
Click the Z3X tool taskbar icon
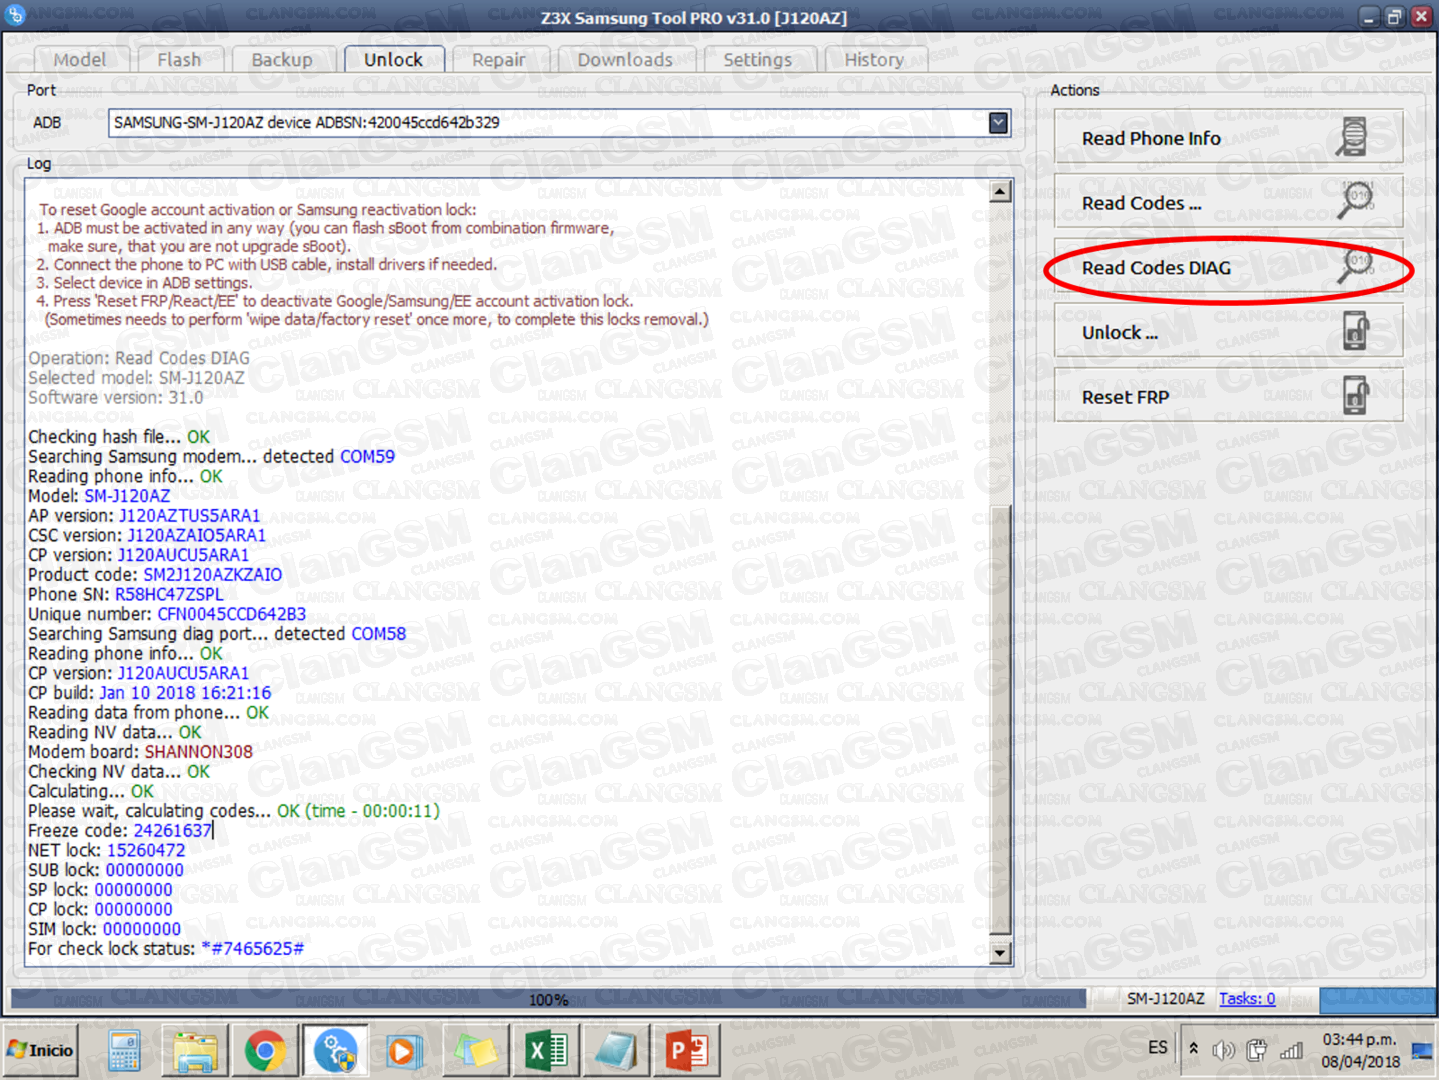335,1051
